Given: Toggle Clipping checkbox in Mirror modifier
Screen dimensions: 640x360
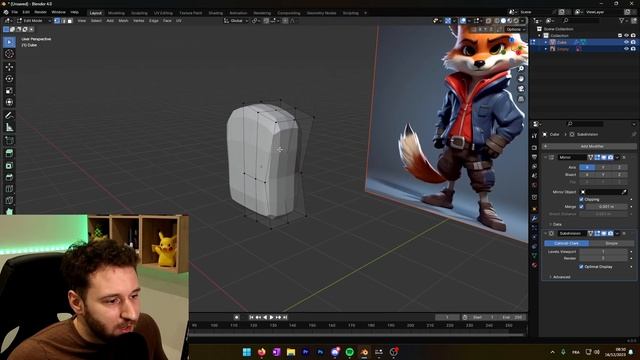Looking at the screenshot, I should tap(581, 199).
